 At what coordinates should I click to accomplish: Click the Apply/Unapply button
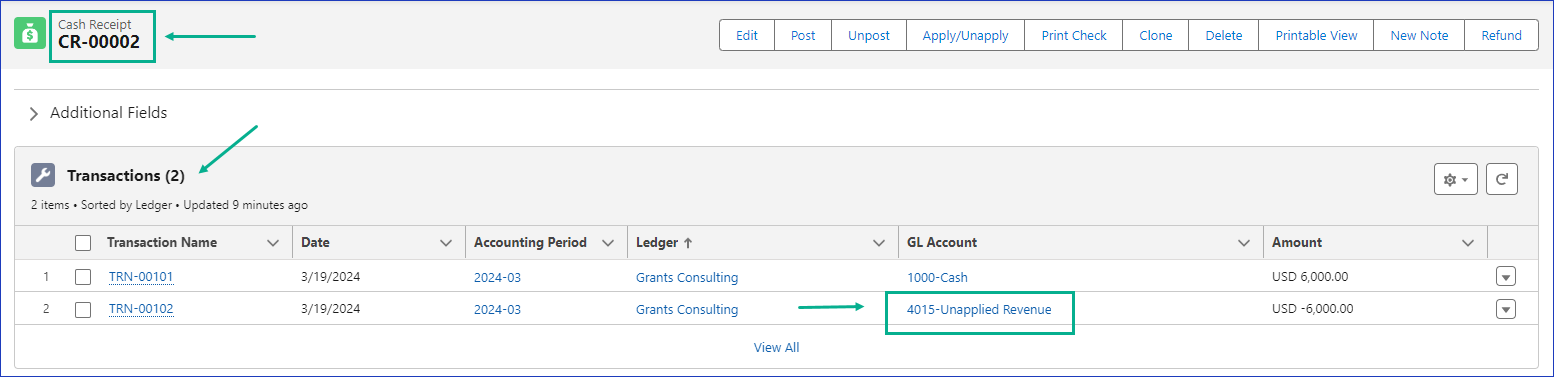click(965, 35)
